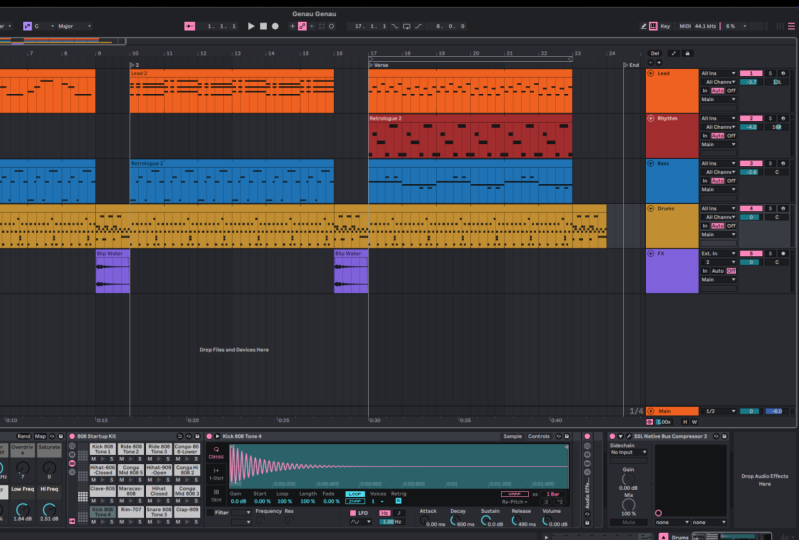
Task: Toggle Lead track activator number 1
Action: coord(751,73)
